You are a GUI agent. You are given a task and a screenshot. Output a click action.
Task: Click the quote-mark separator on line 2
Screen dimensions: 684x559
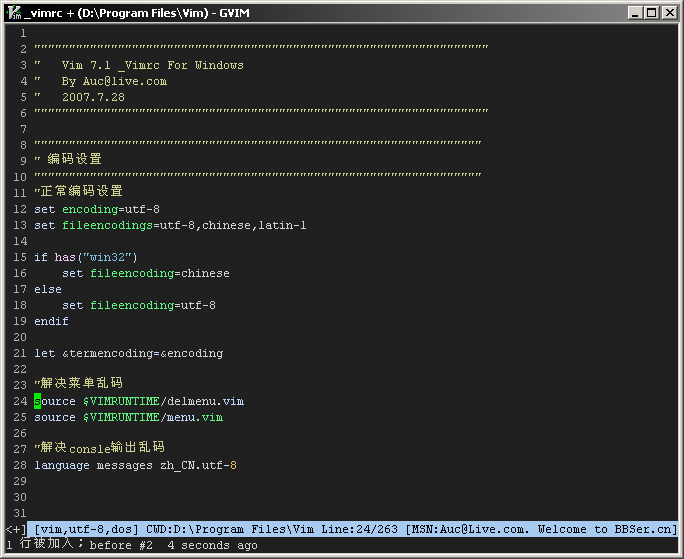261,46
